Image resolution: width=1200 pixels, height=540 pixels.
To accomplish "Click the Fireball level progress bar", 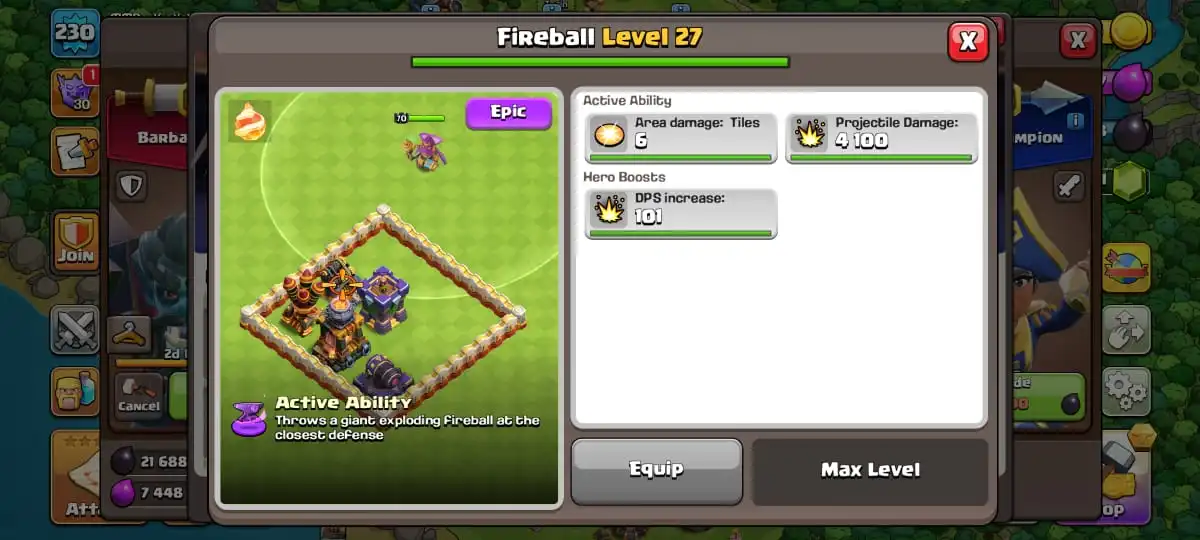I will click(x=600, y=62).
